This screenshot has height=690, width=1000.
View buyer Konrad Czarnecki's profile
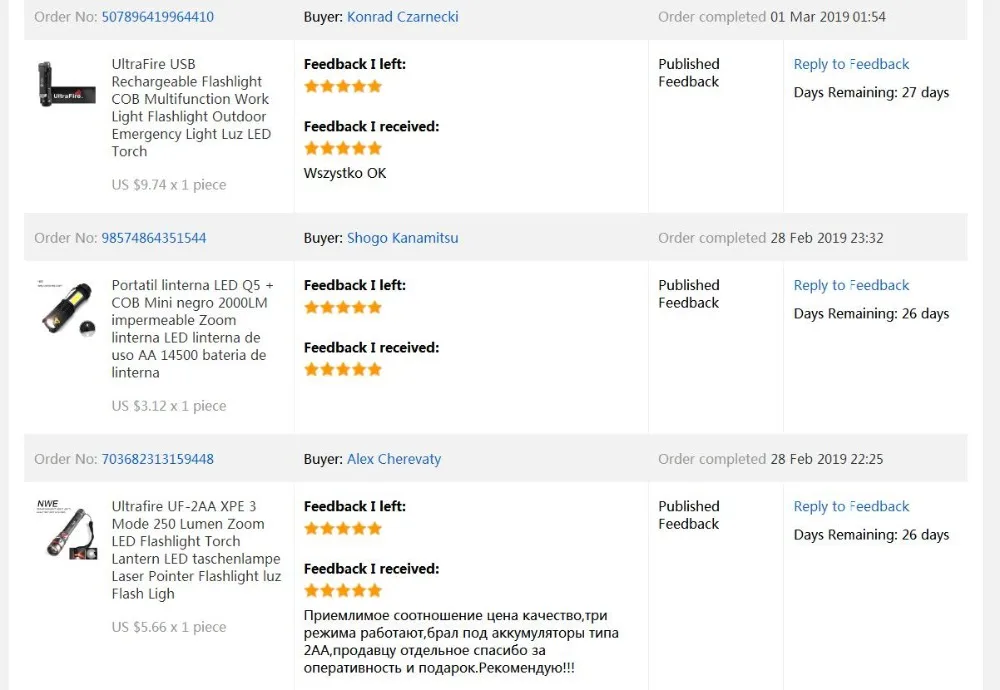pos(403,17)
